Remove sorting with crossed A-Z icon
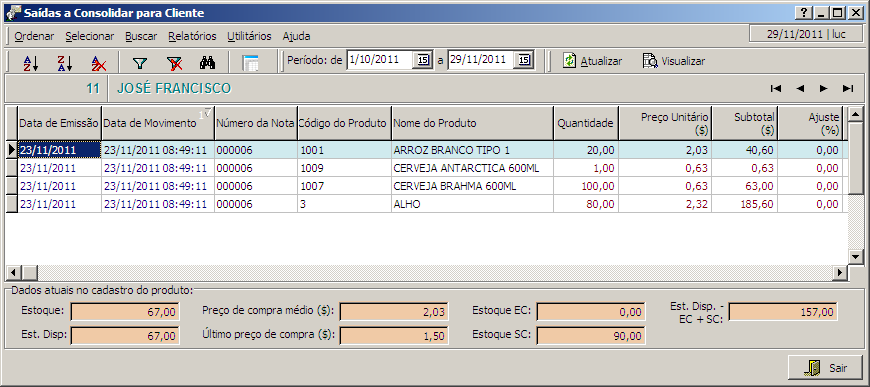870x387 pixels. click(99, 62)
